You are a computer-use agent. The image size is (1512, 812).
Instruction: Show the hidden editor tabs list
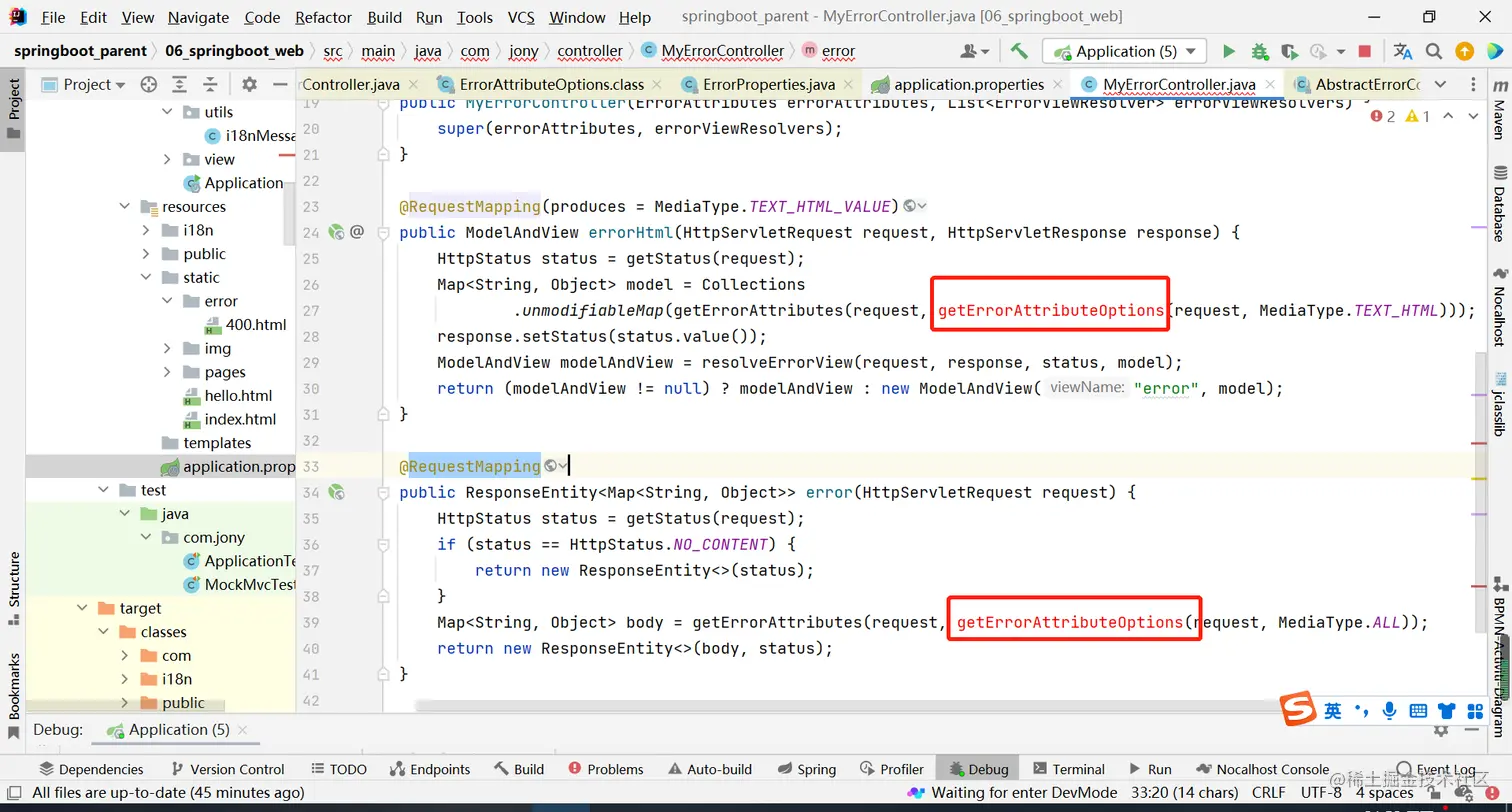[x=1440, y=84]
